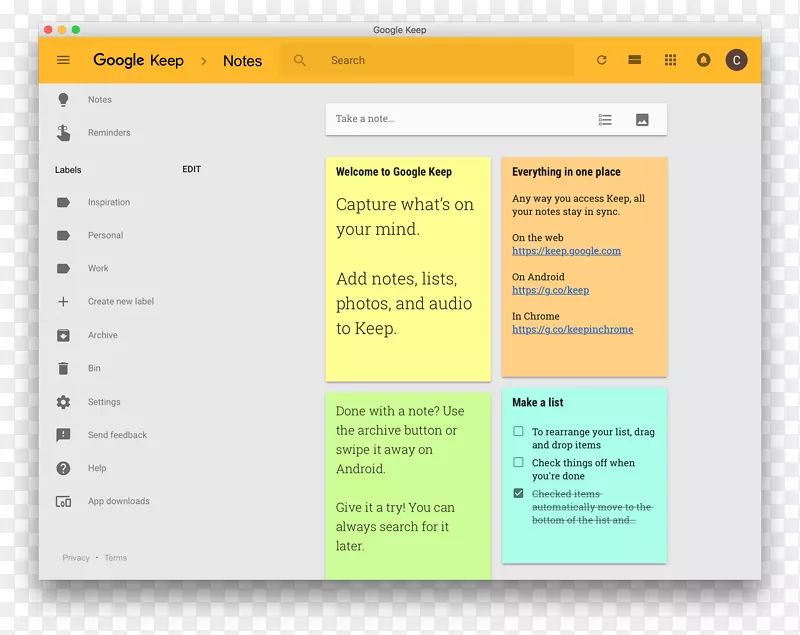The image size is (800, 635).
Task: Open Archive from the sidebar
Action: pyautogui.click(x=102, y=335)
